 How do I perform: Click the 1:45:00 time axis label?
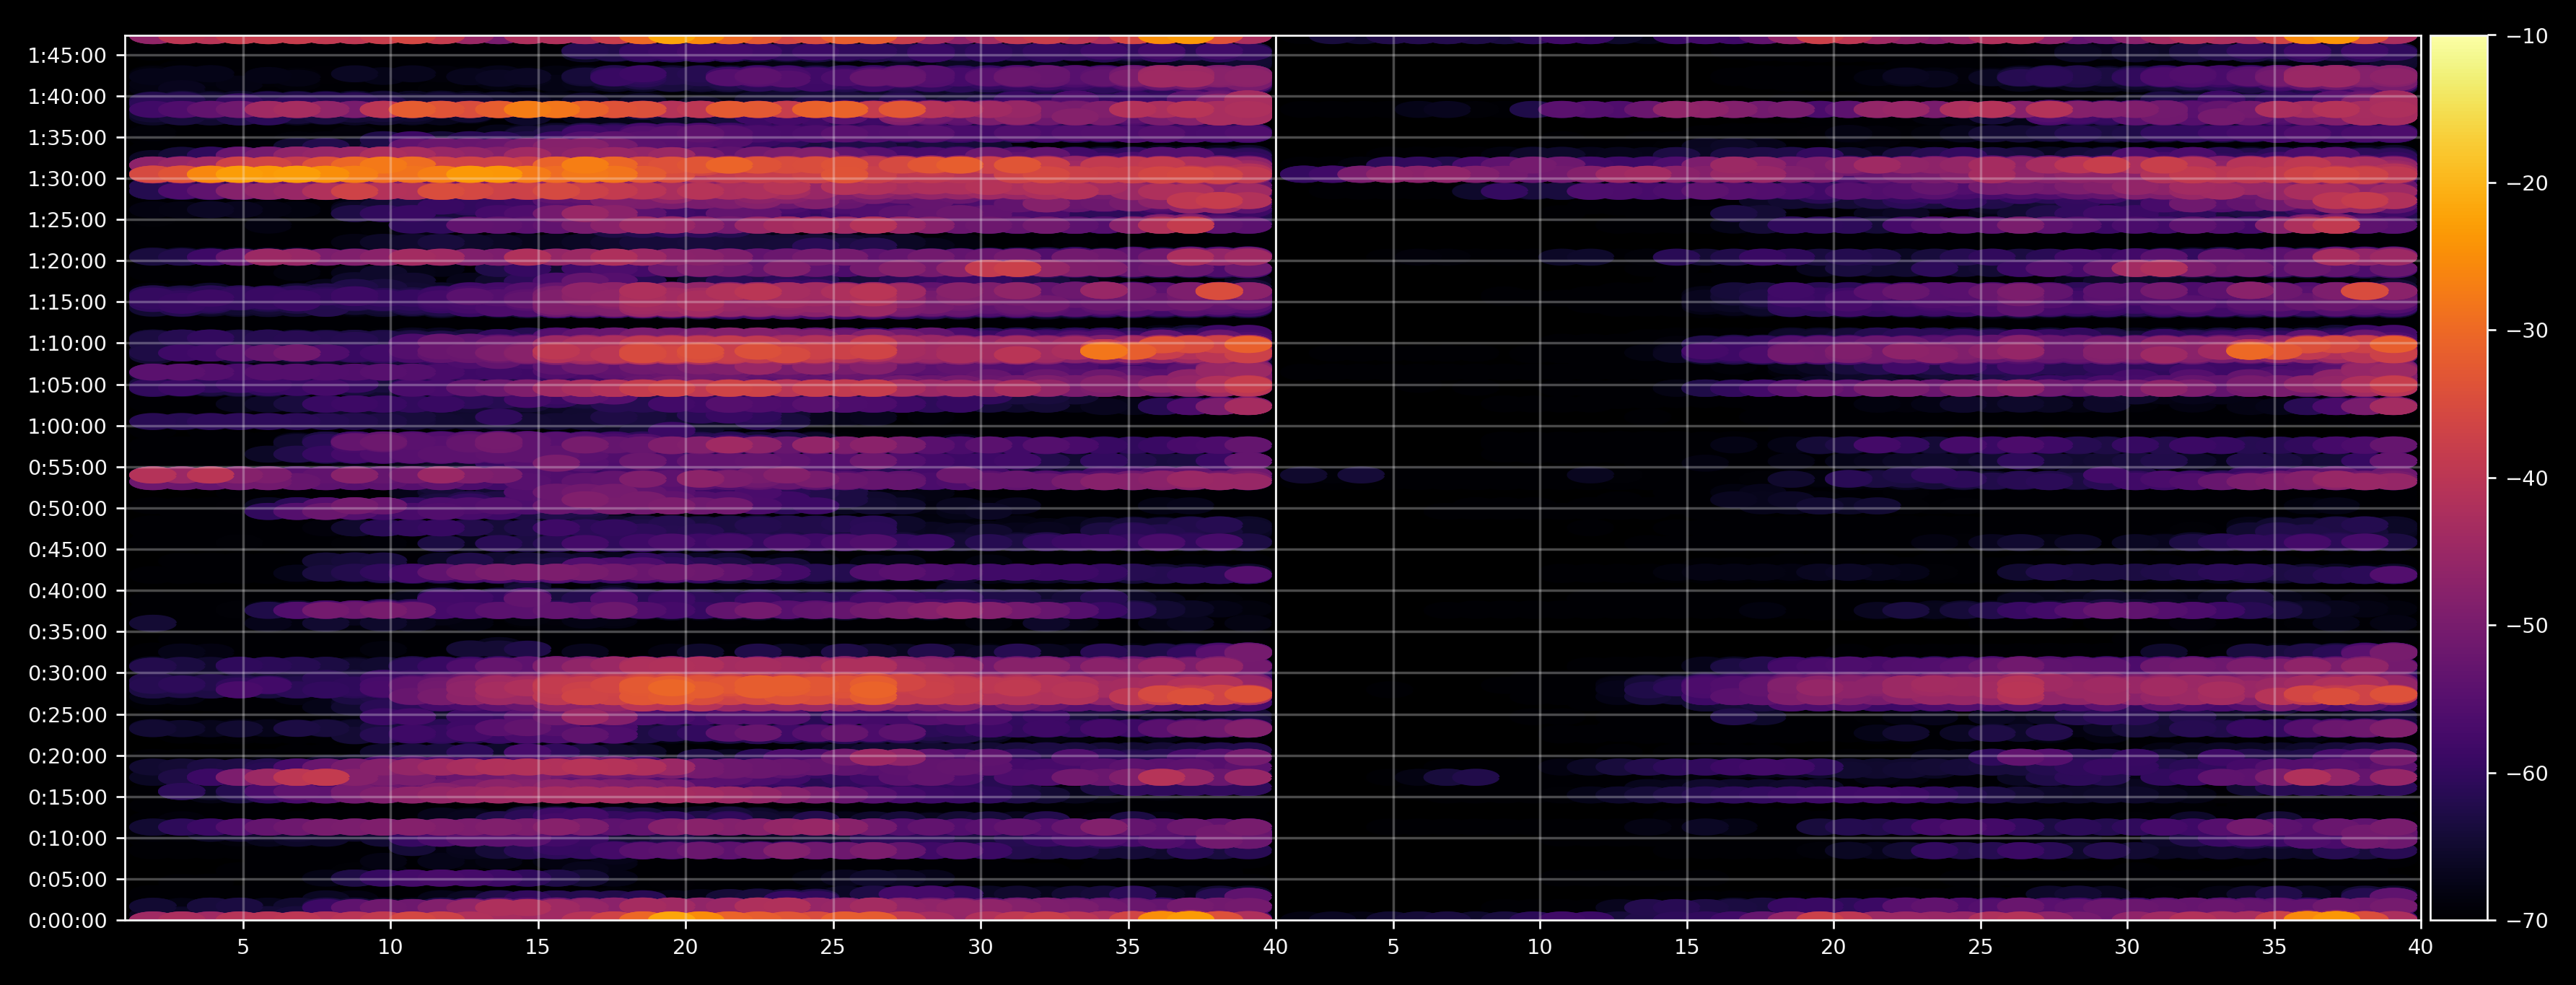pos(67,56)
